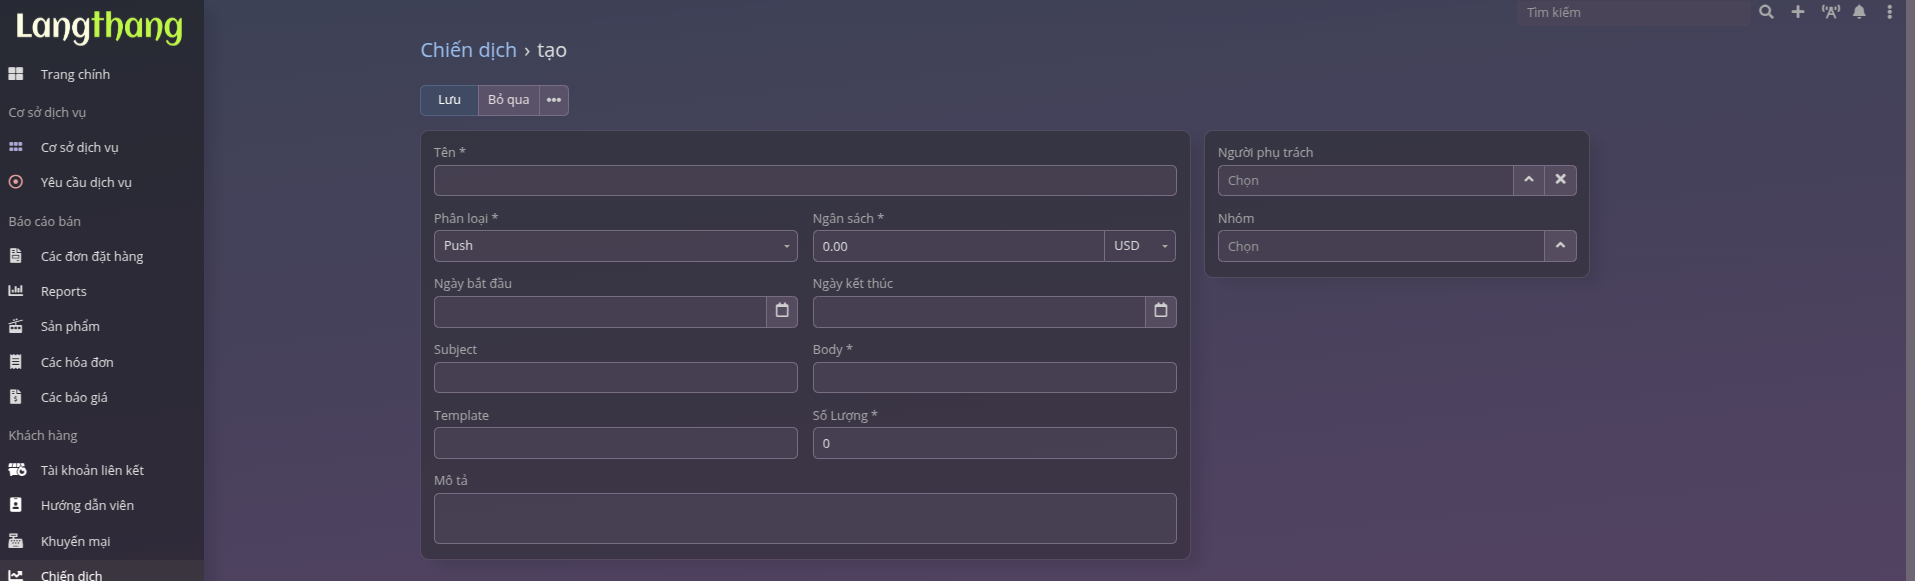Open Các đơn đặt hàng menu item

(x=92, y=257)
